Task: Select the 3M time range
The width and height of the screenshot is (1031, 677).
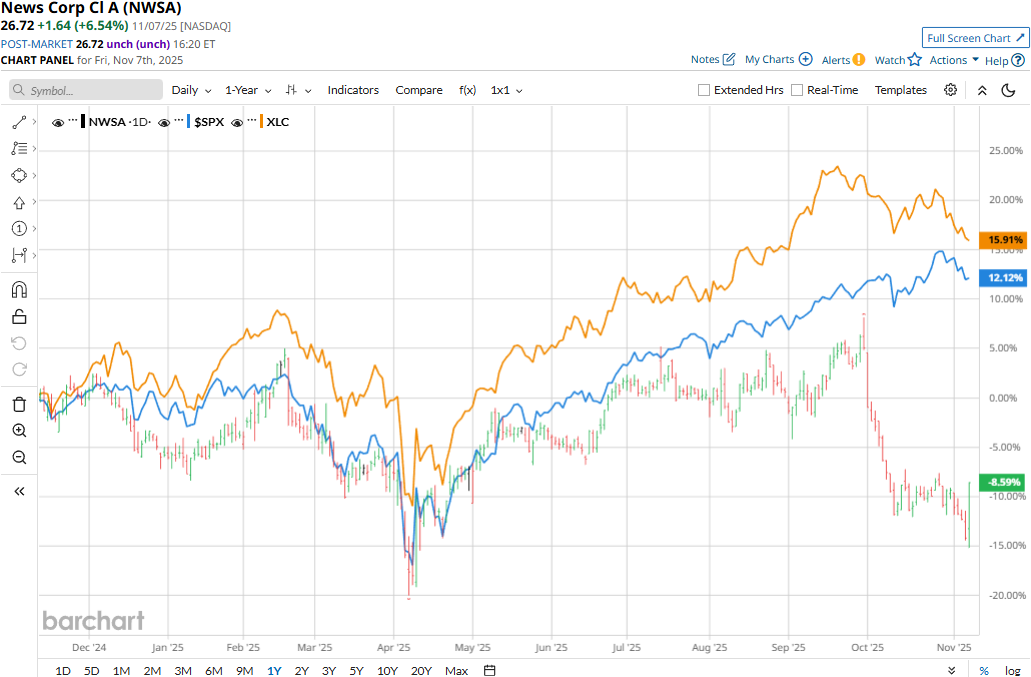Action: [183, 670]
